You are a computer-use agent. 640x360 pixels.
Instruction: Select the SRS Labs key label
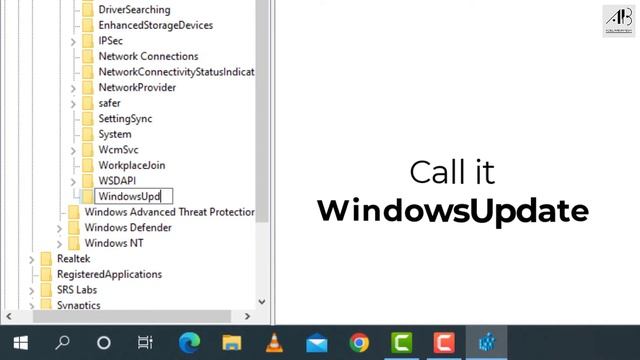click(77, 290)
